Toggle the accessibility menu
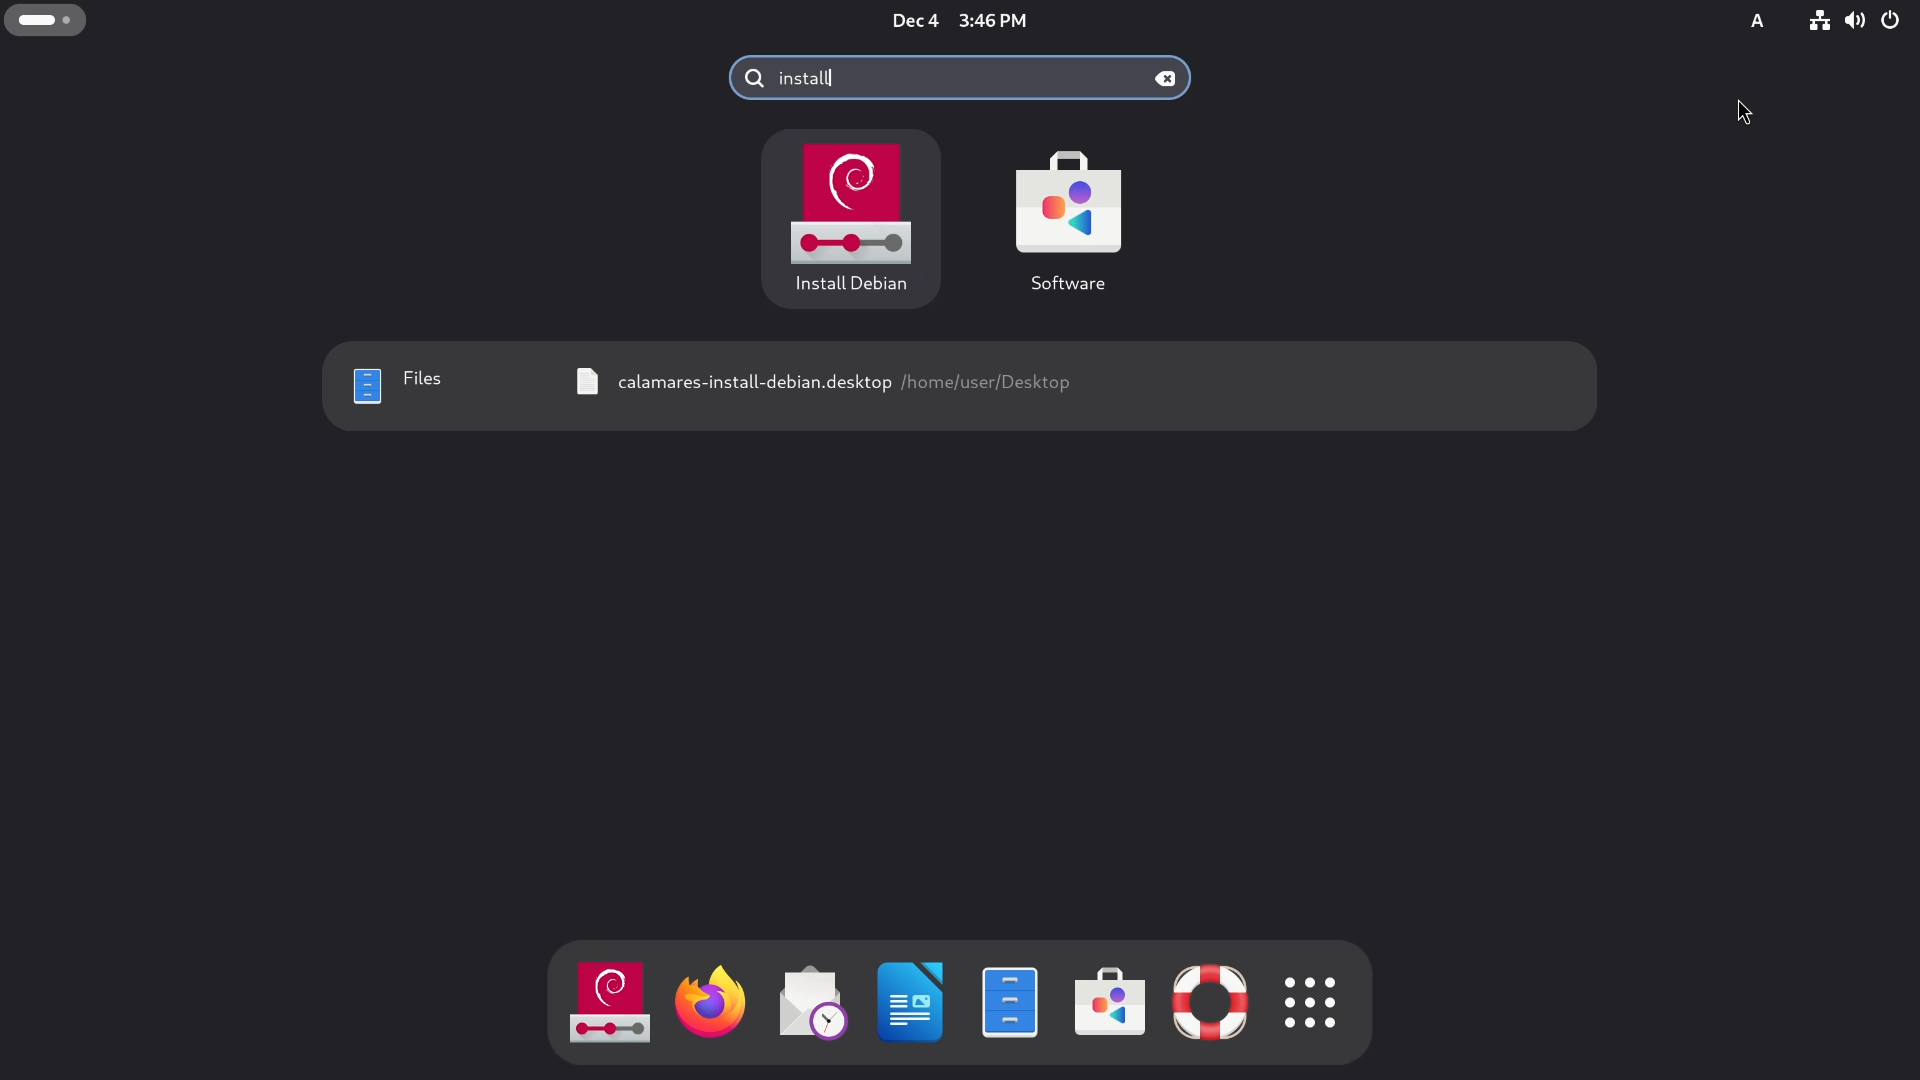Screen dimensions: 1920x1080 [1758, 20]
